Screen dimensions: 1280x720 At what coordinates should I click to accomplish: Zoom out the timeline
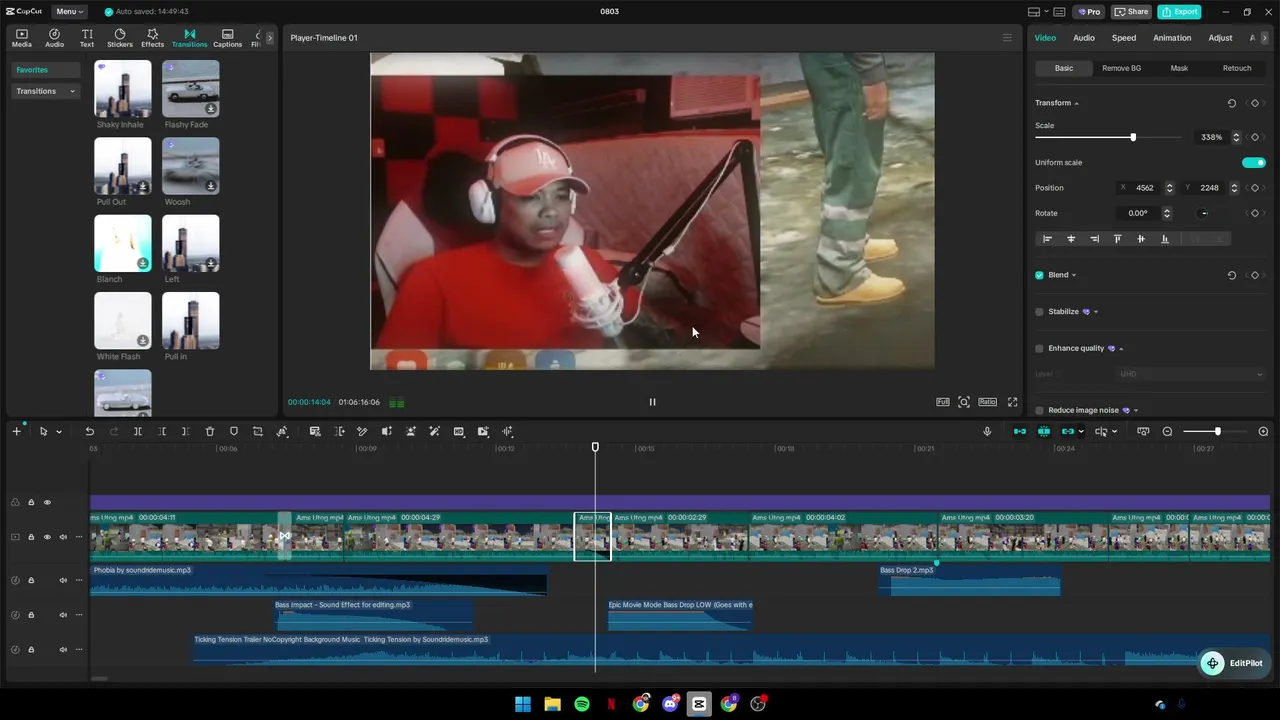[1167, 431]
